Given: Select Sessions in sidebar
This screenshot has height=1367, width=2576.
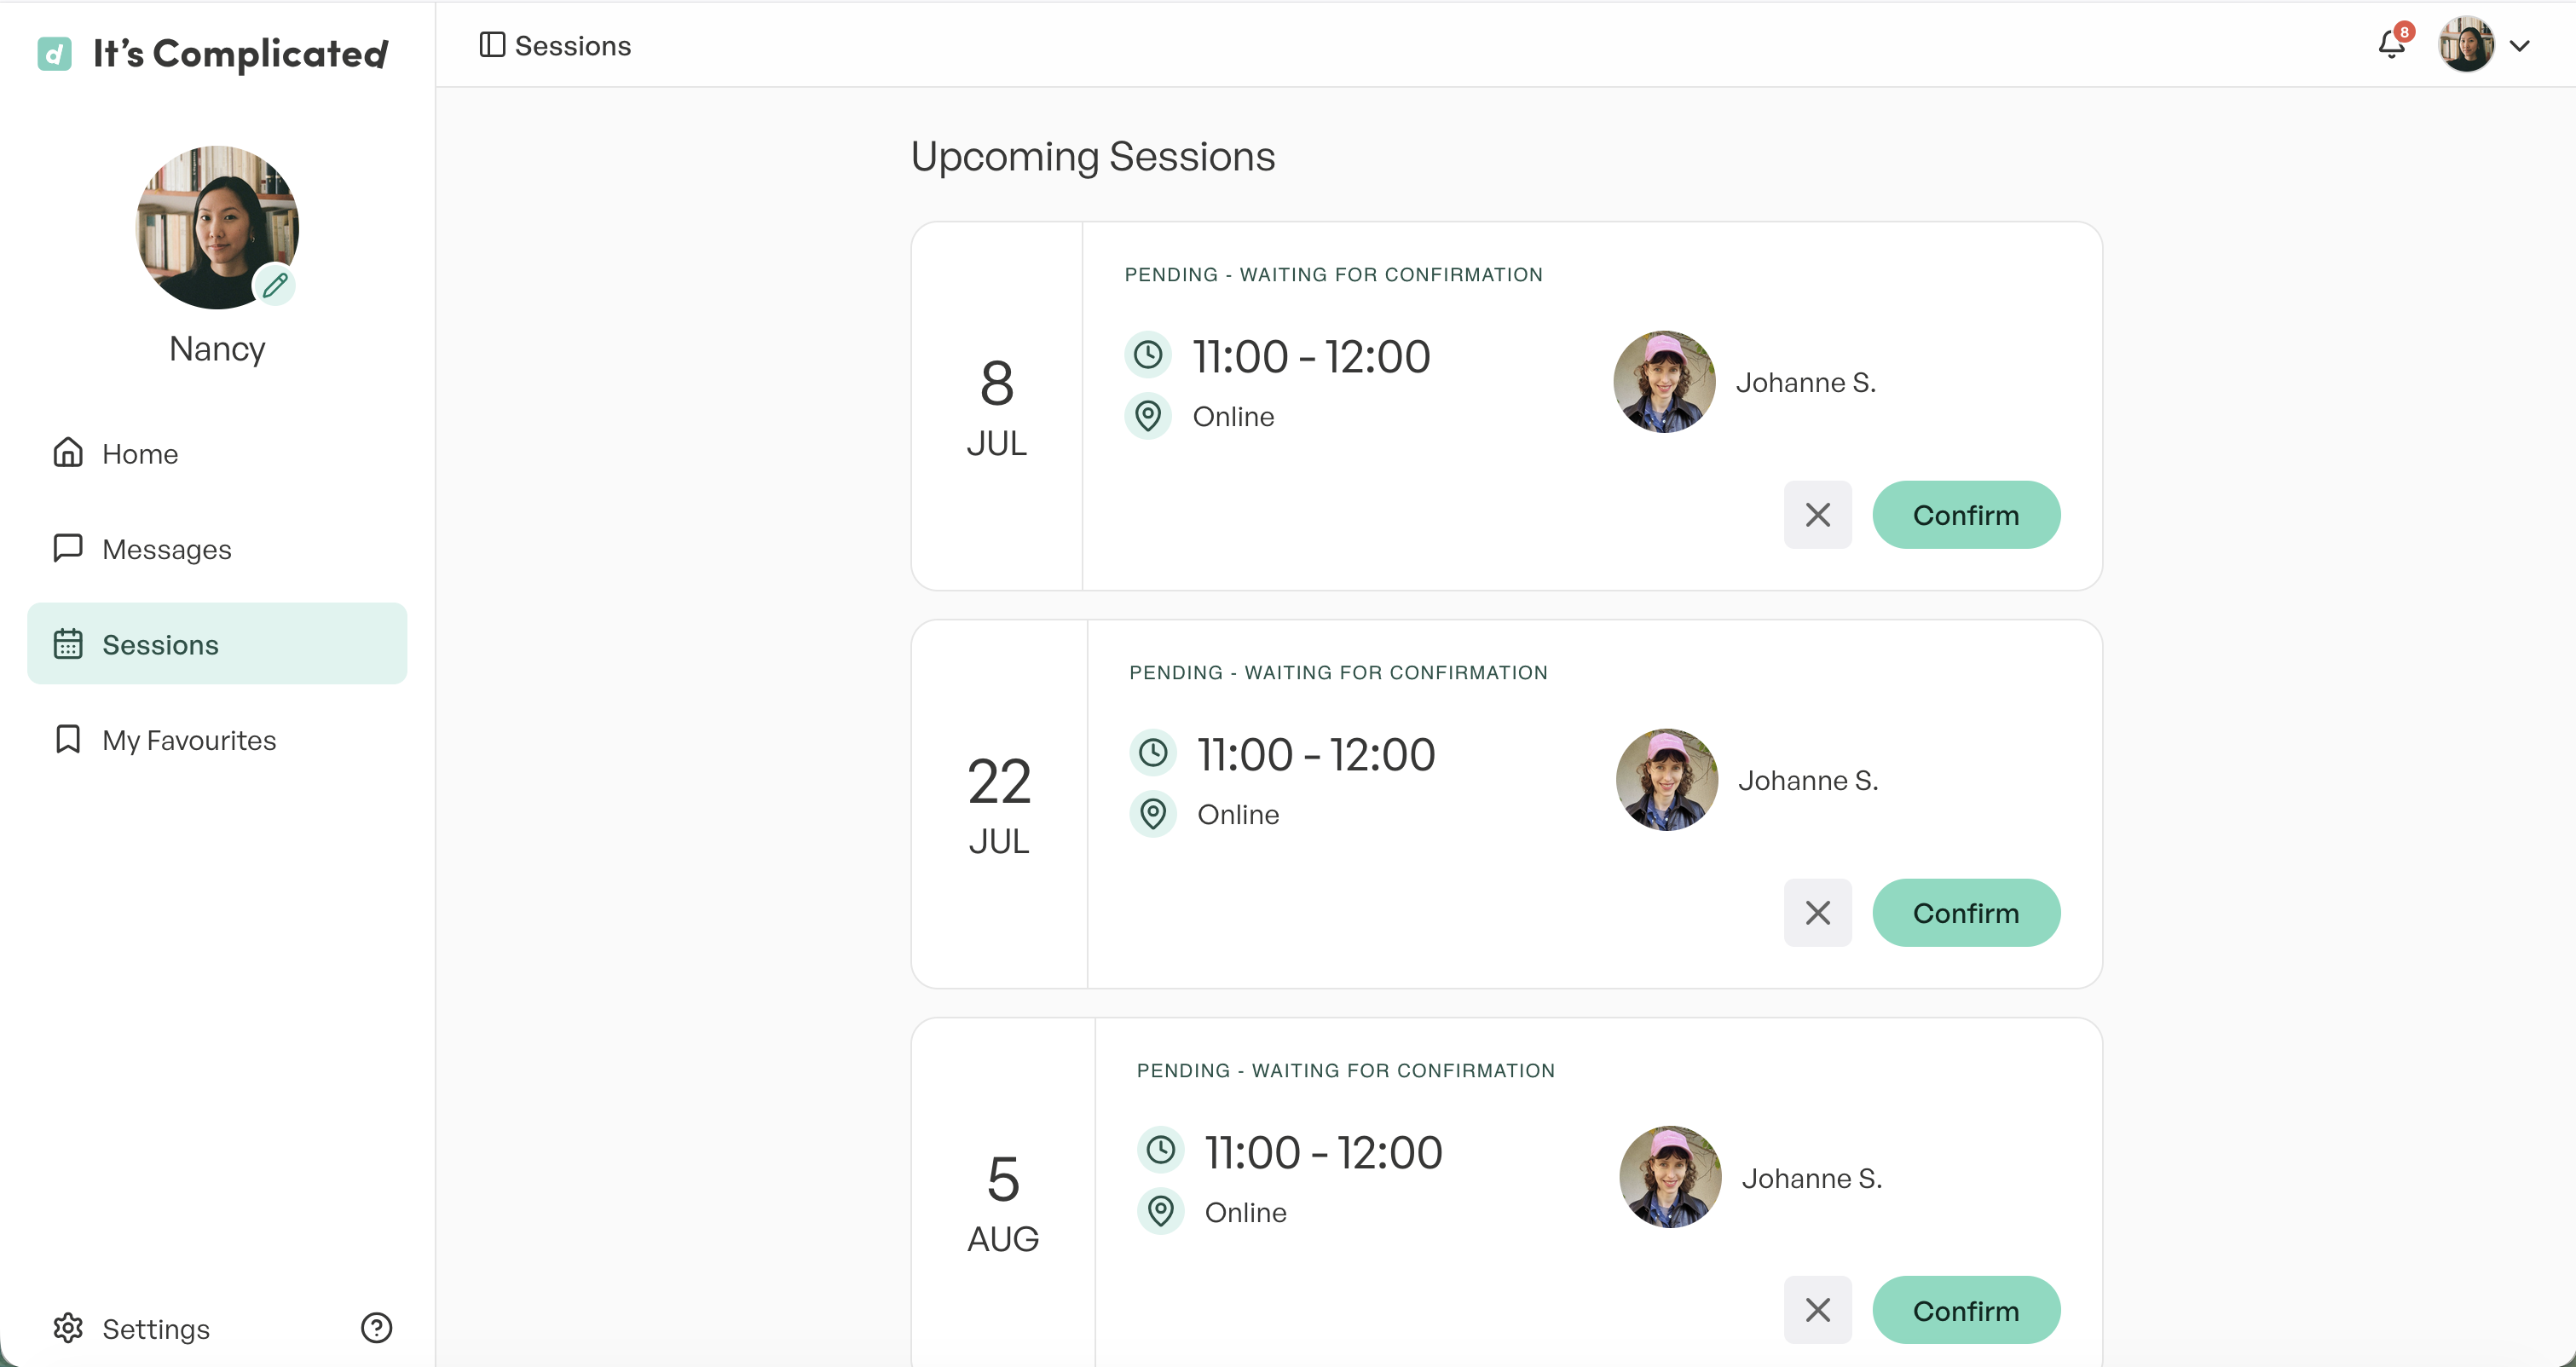Looking at the screenshot, I should tap(217, 644).
